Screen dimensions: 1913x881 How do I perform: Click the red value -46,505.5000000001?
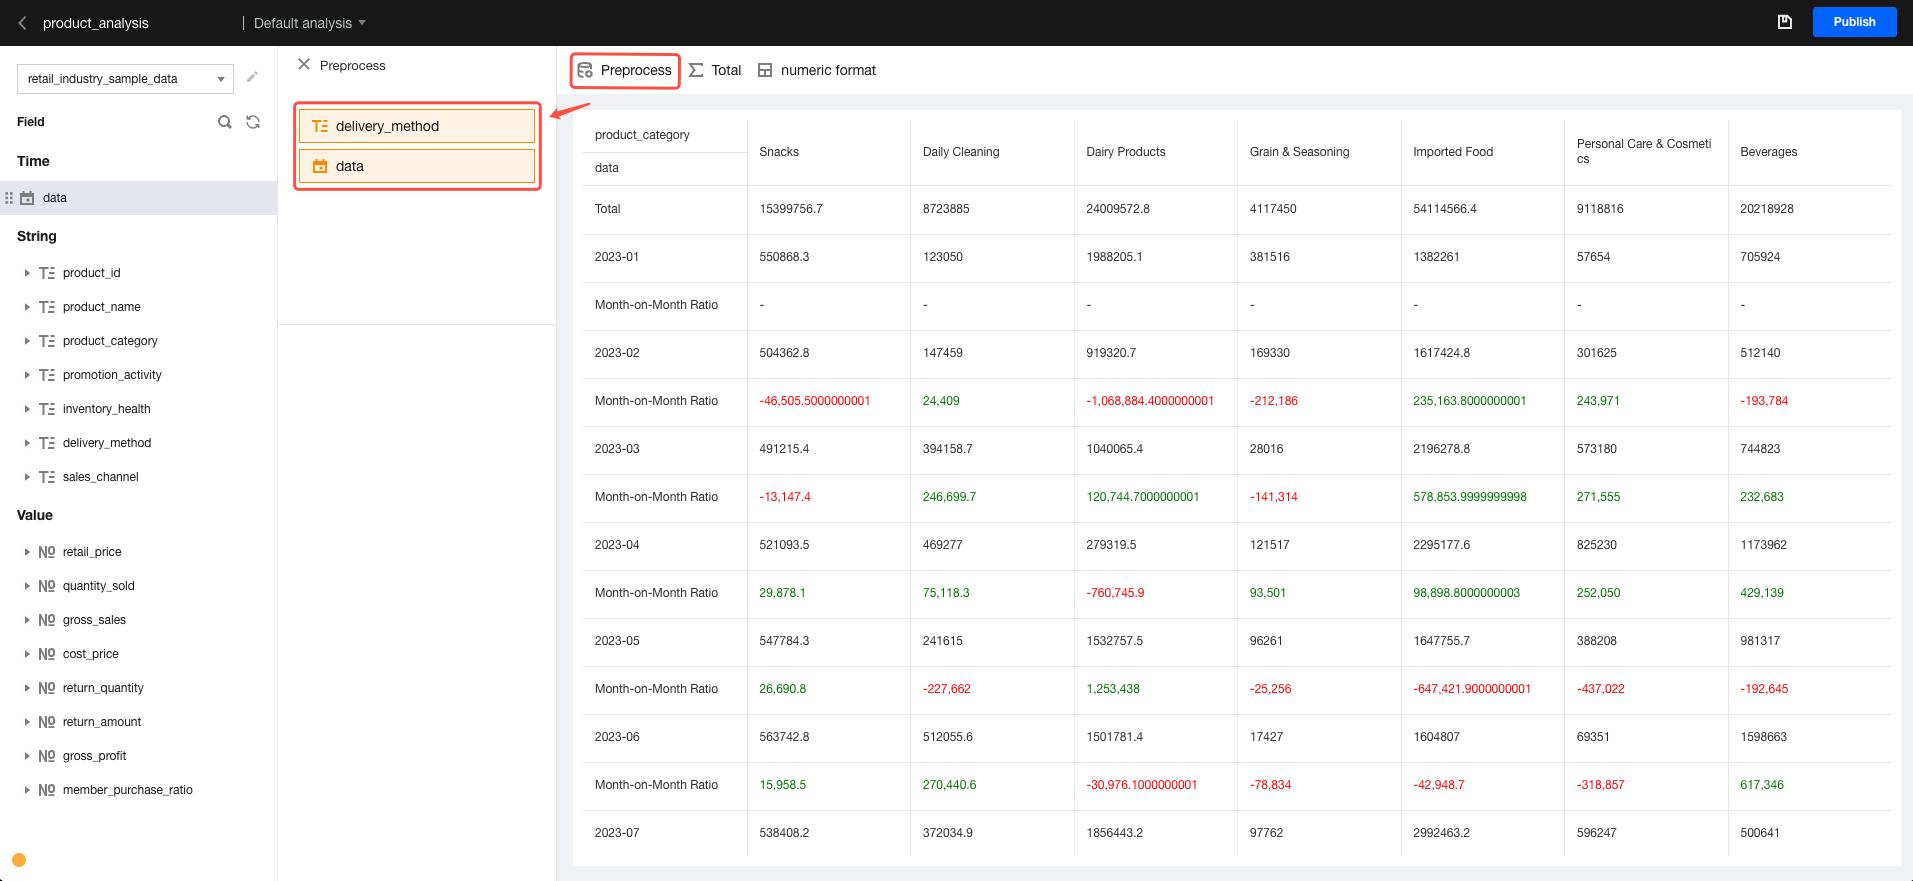pyautogui.click(x=815, y=401)
